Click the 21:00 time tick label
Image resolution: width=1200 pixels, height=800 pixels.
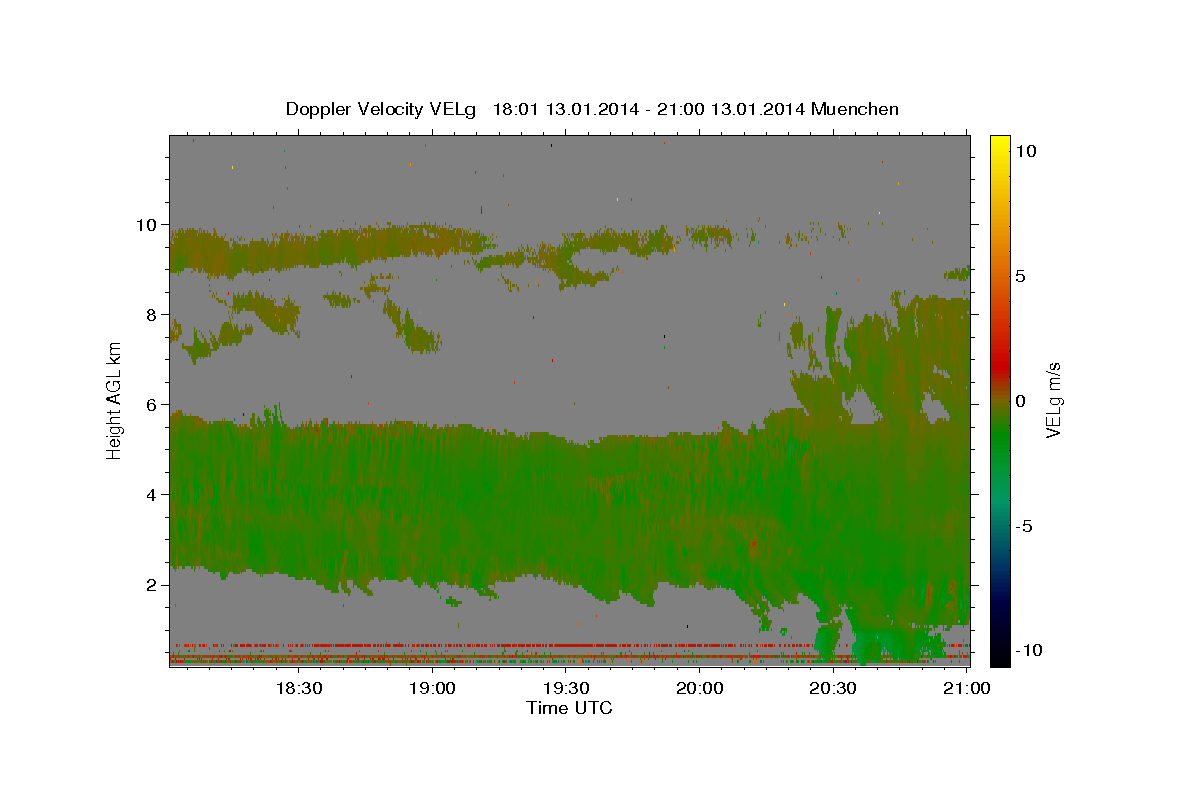point(967,688)
